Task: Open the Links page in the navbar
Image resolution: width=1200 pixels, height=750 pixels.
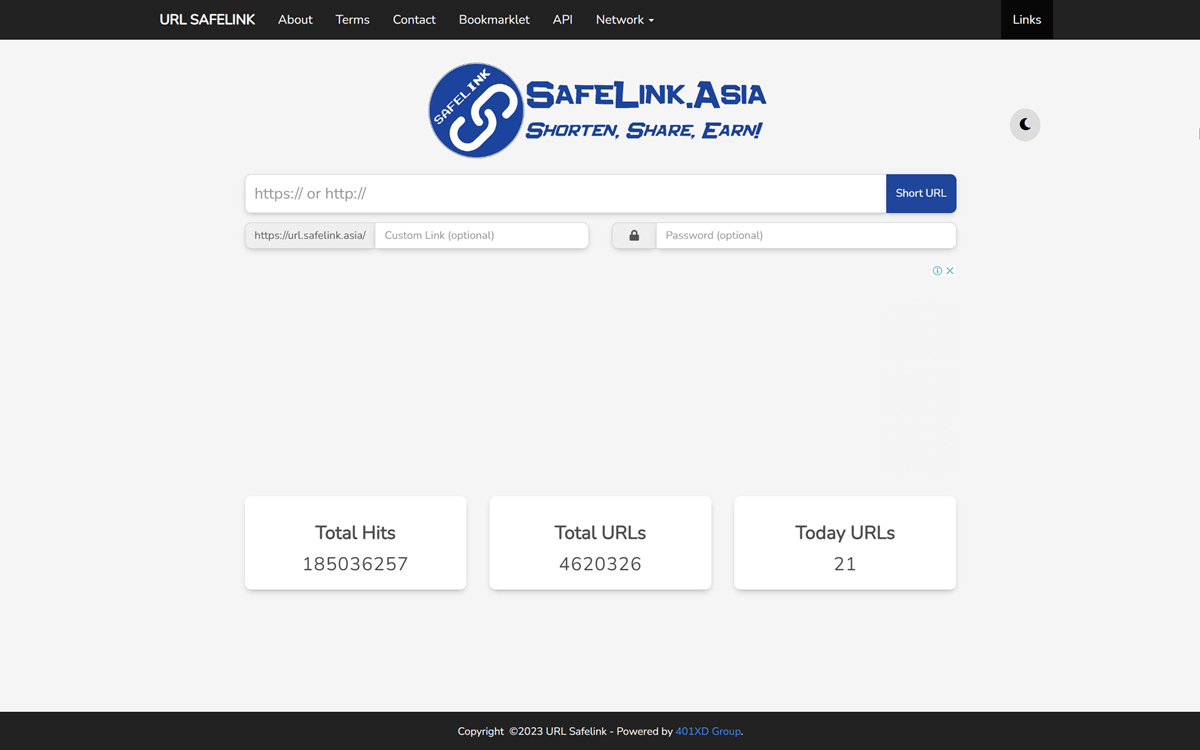Action: [1027, 20]
